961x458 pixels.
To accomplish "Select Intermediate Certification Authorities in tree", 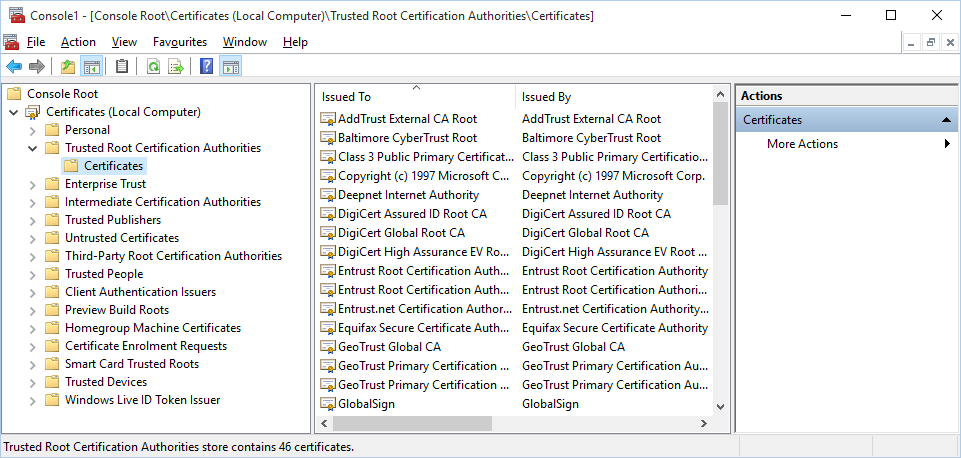I will pos(162,202).
